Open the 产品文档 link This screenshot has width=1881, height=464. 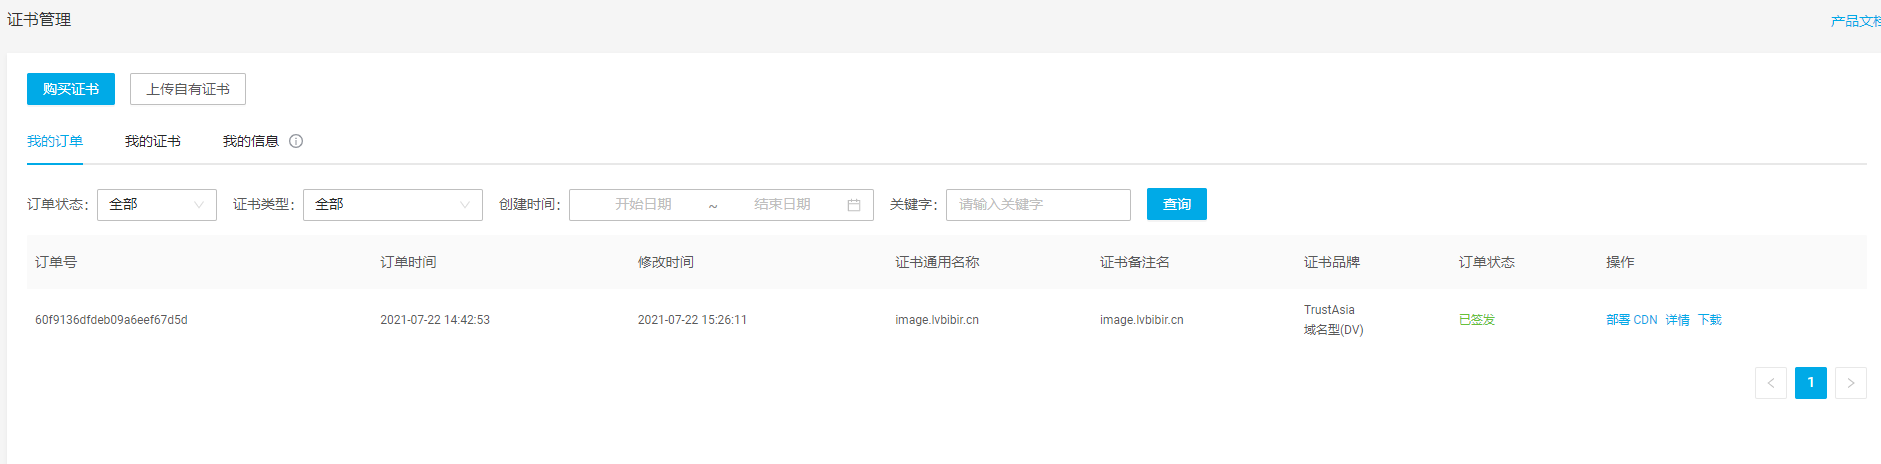pyautogui.click(x=1854, y=21)
